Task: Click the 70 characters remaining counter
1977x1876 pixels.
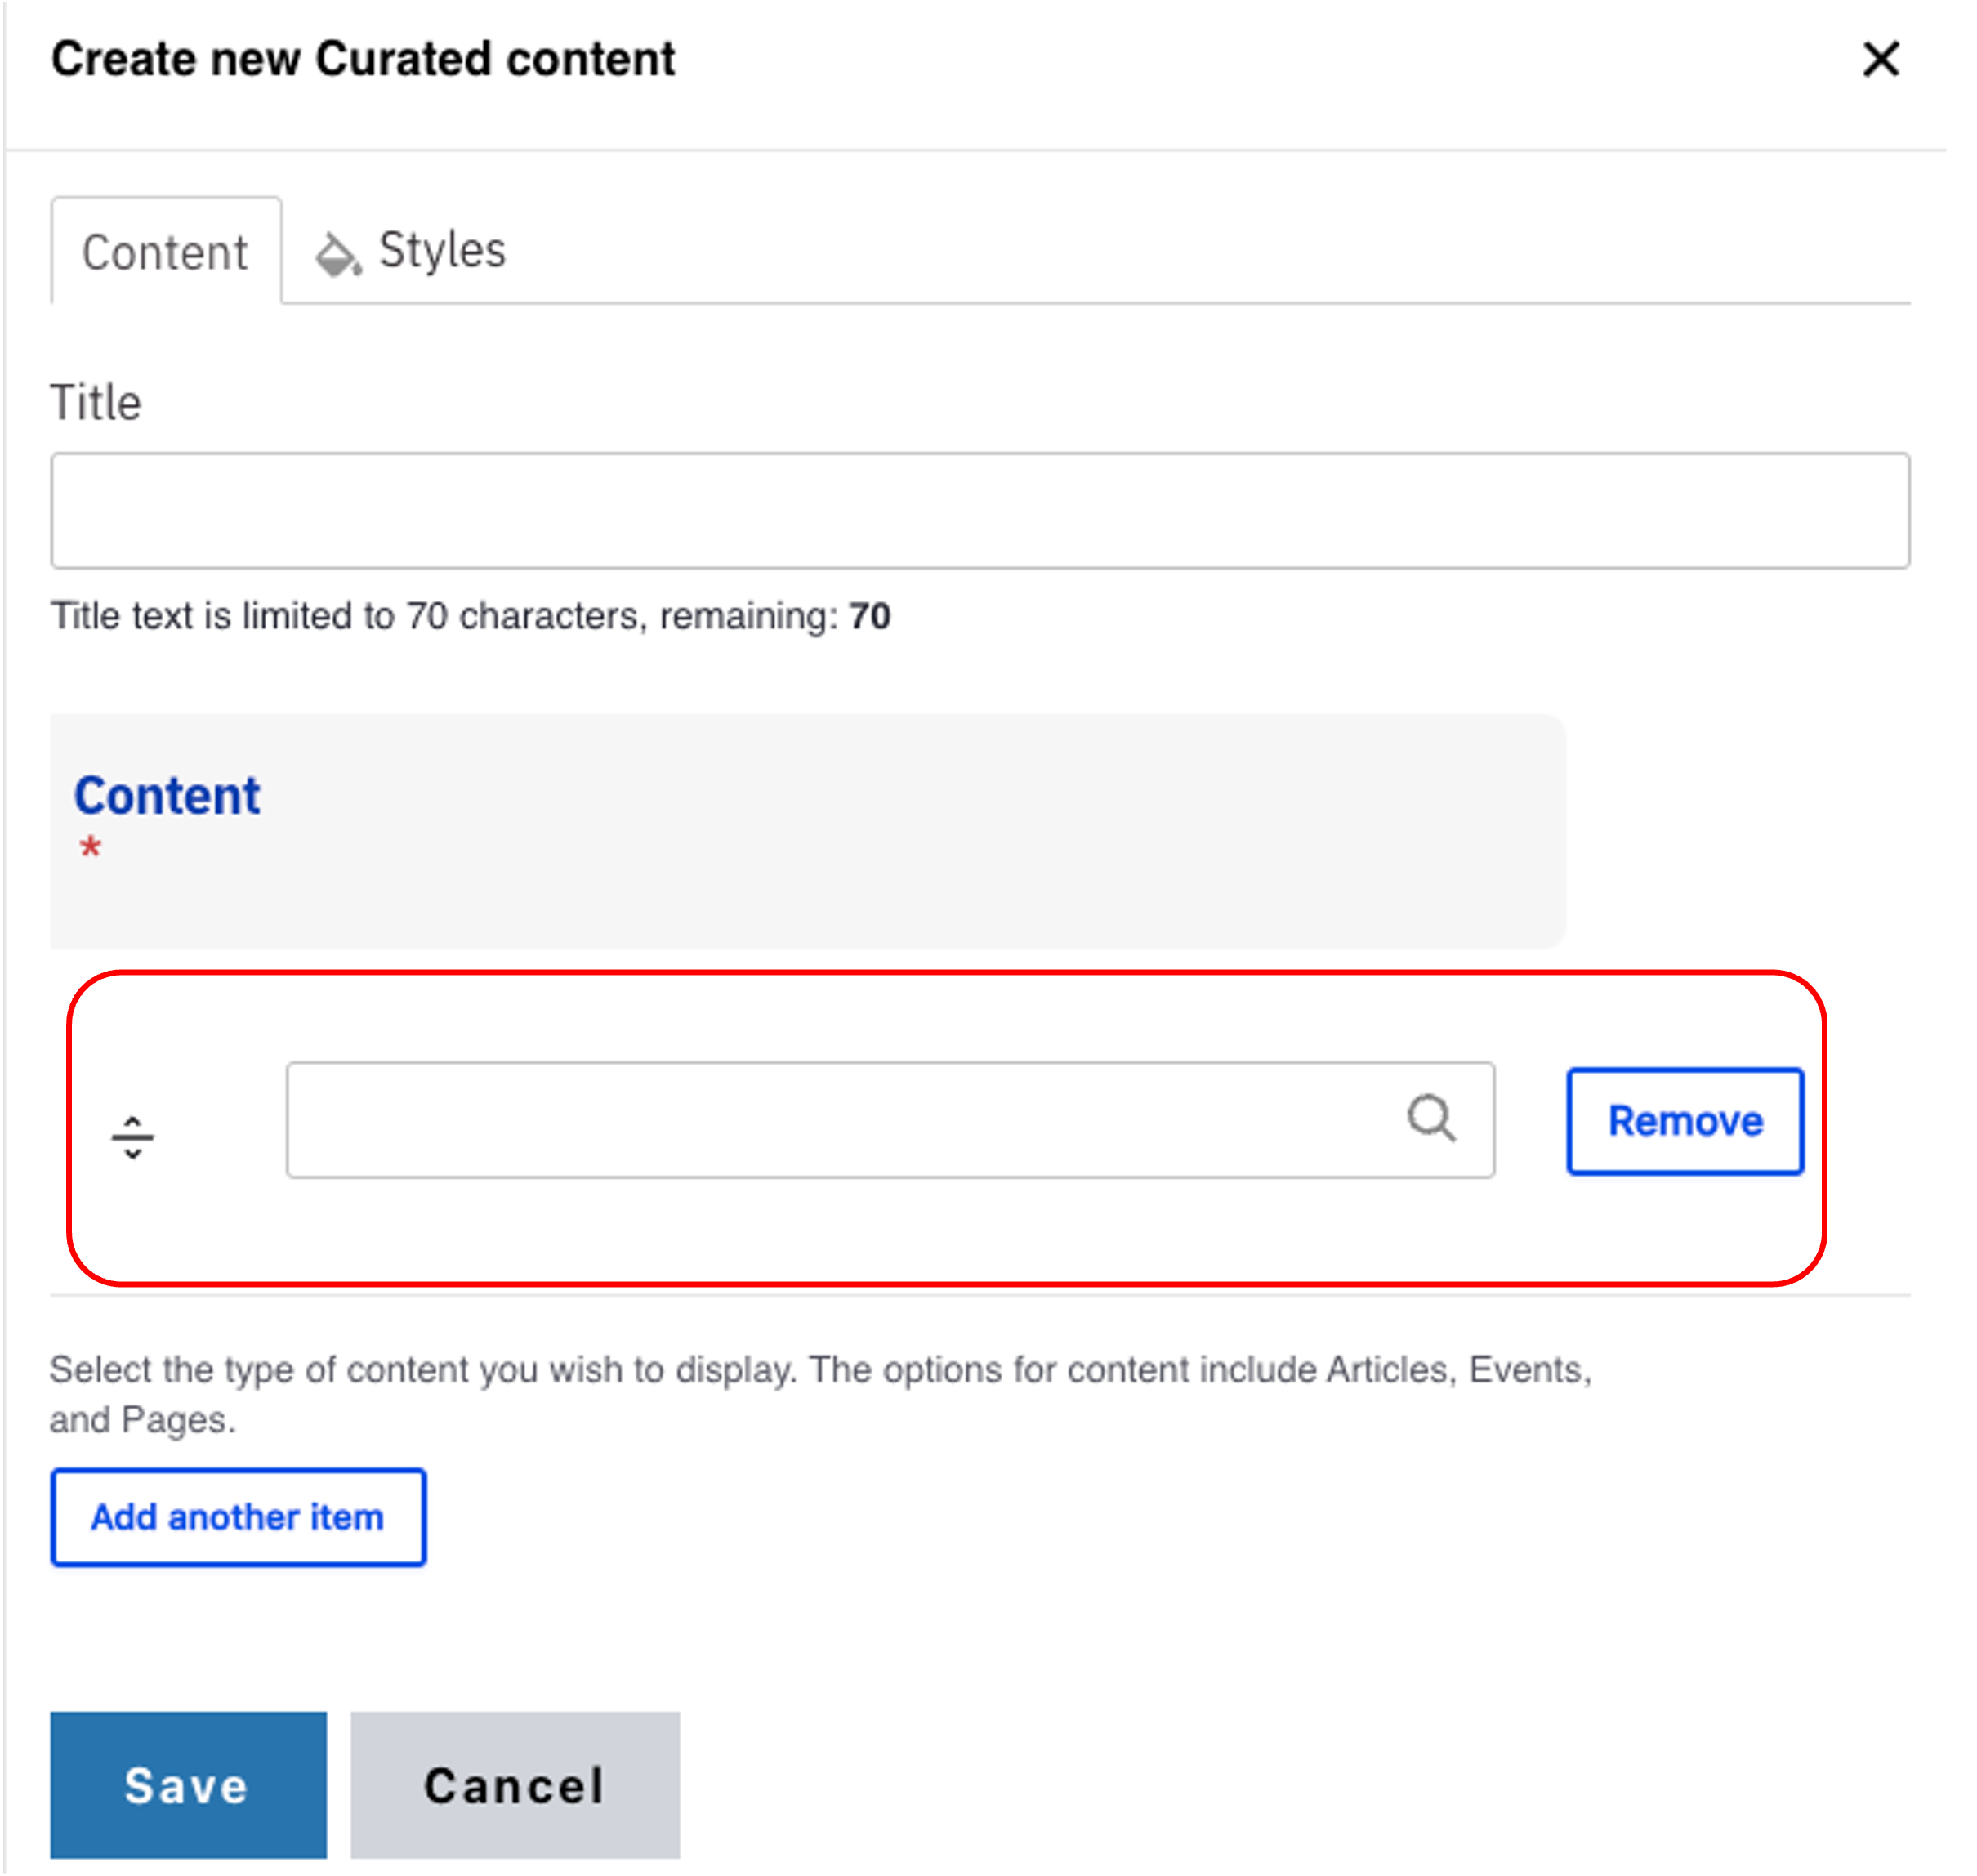Action: pos(869,616)
